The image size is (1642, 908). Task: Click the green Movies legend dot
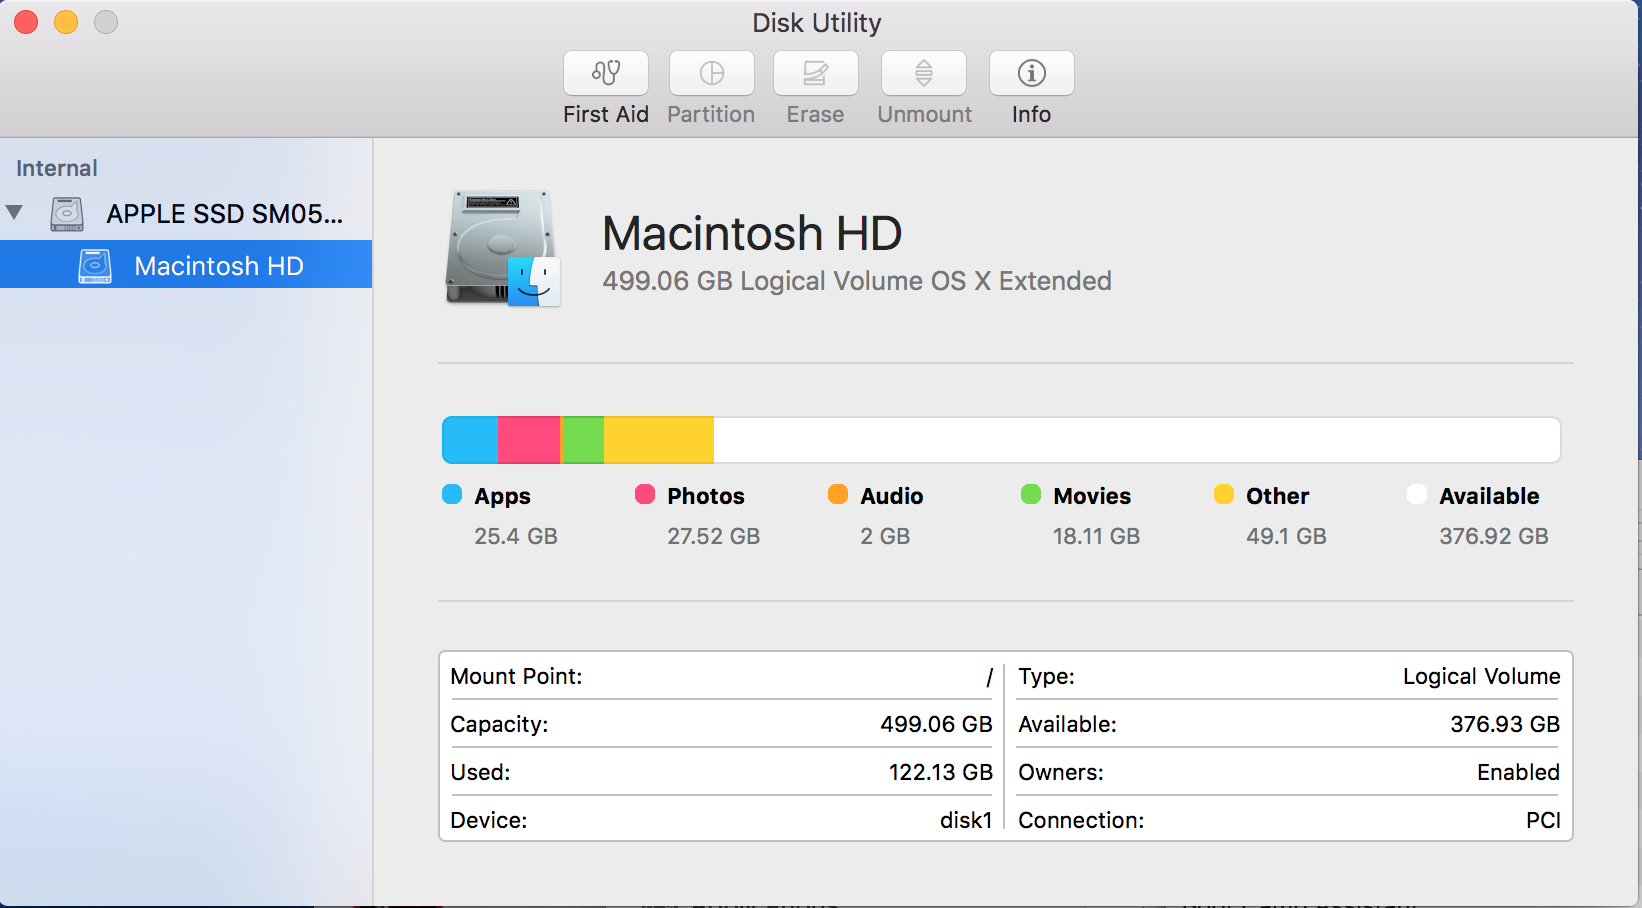pyautogui.click(x=1031, y=494)
